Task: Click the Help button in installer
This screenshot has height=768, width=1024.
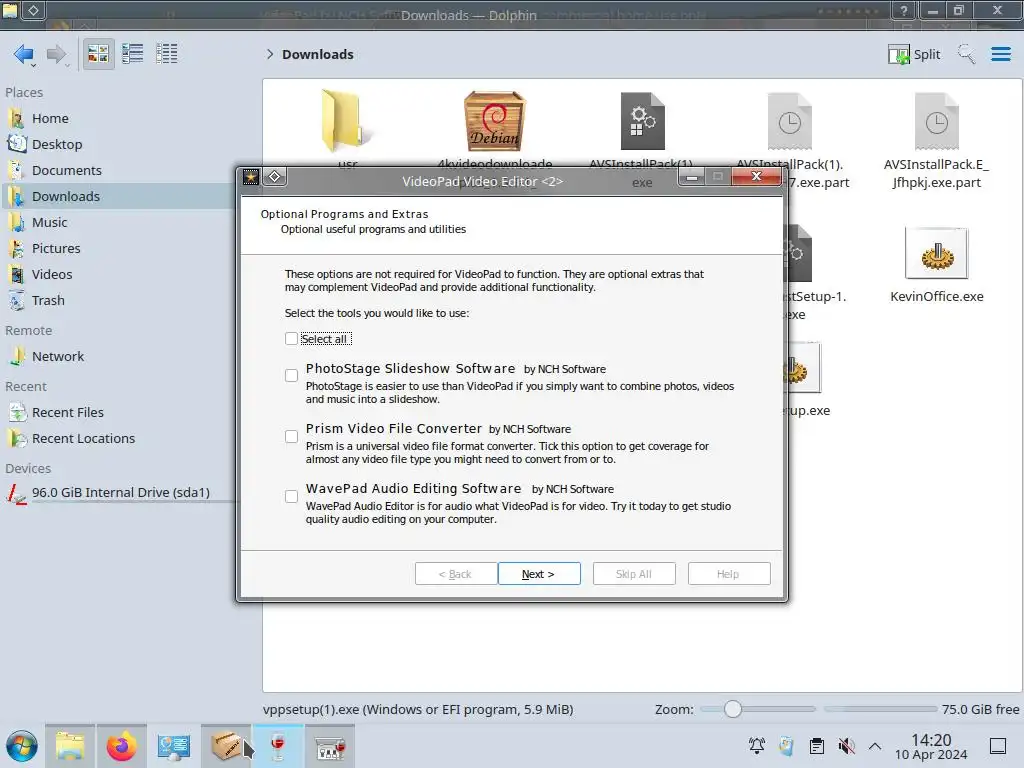Action: pos(729,573)
